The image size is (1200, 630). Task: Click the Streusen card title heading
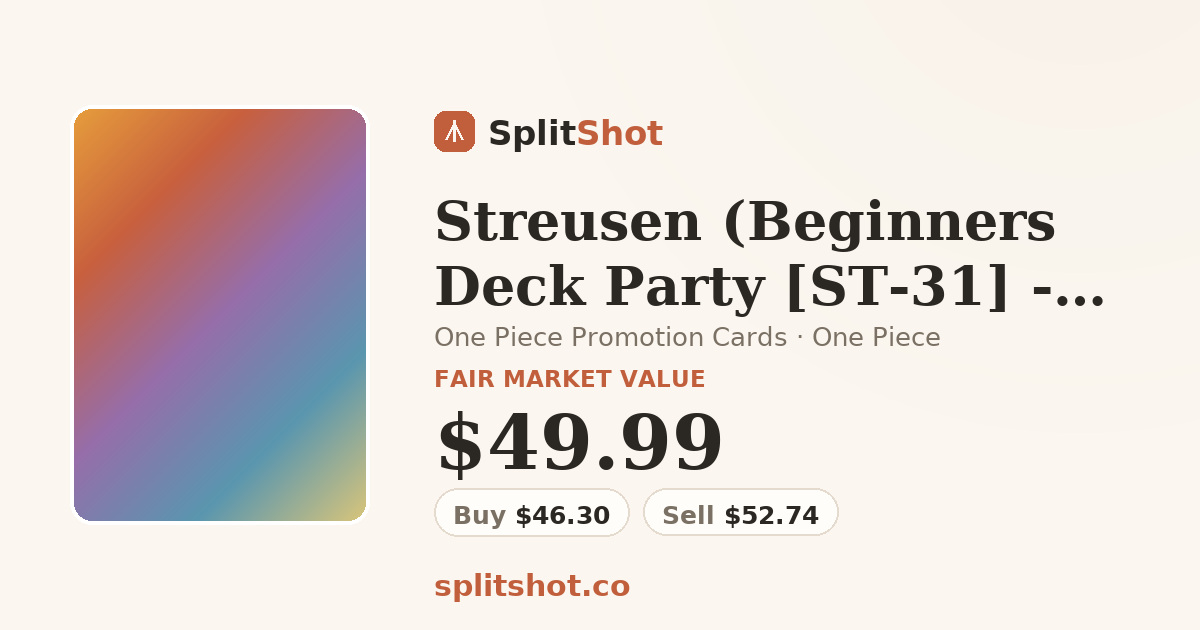(x=770, y=254)
